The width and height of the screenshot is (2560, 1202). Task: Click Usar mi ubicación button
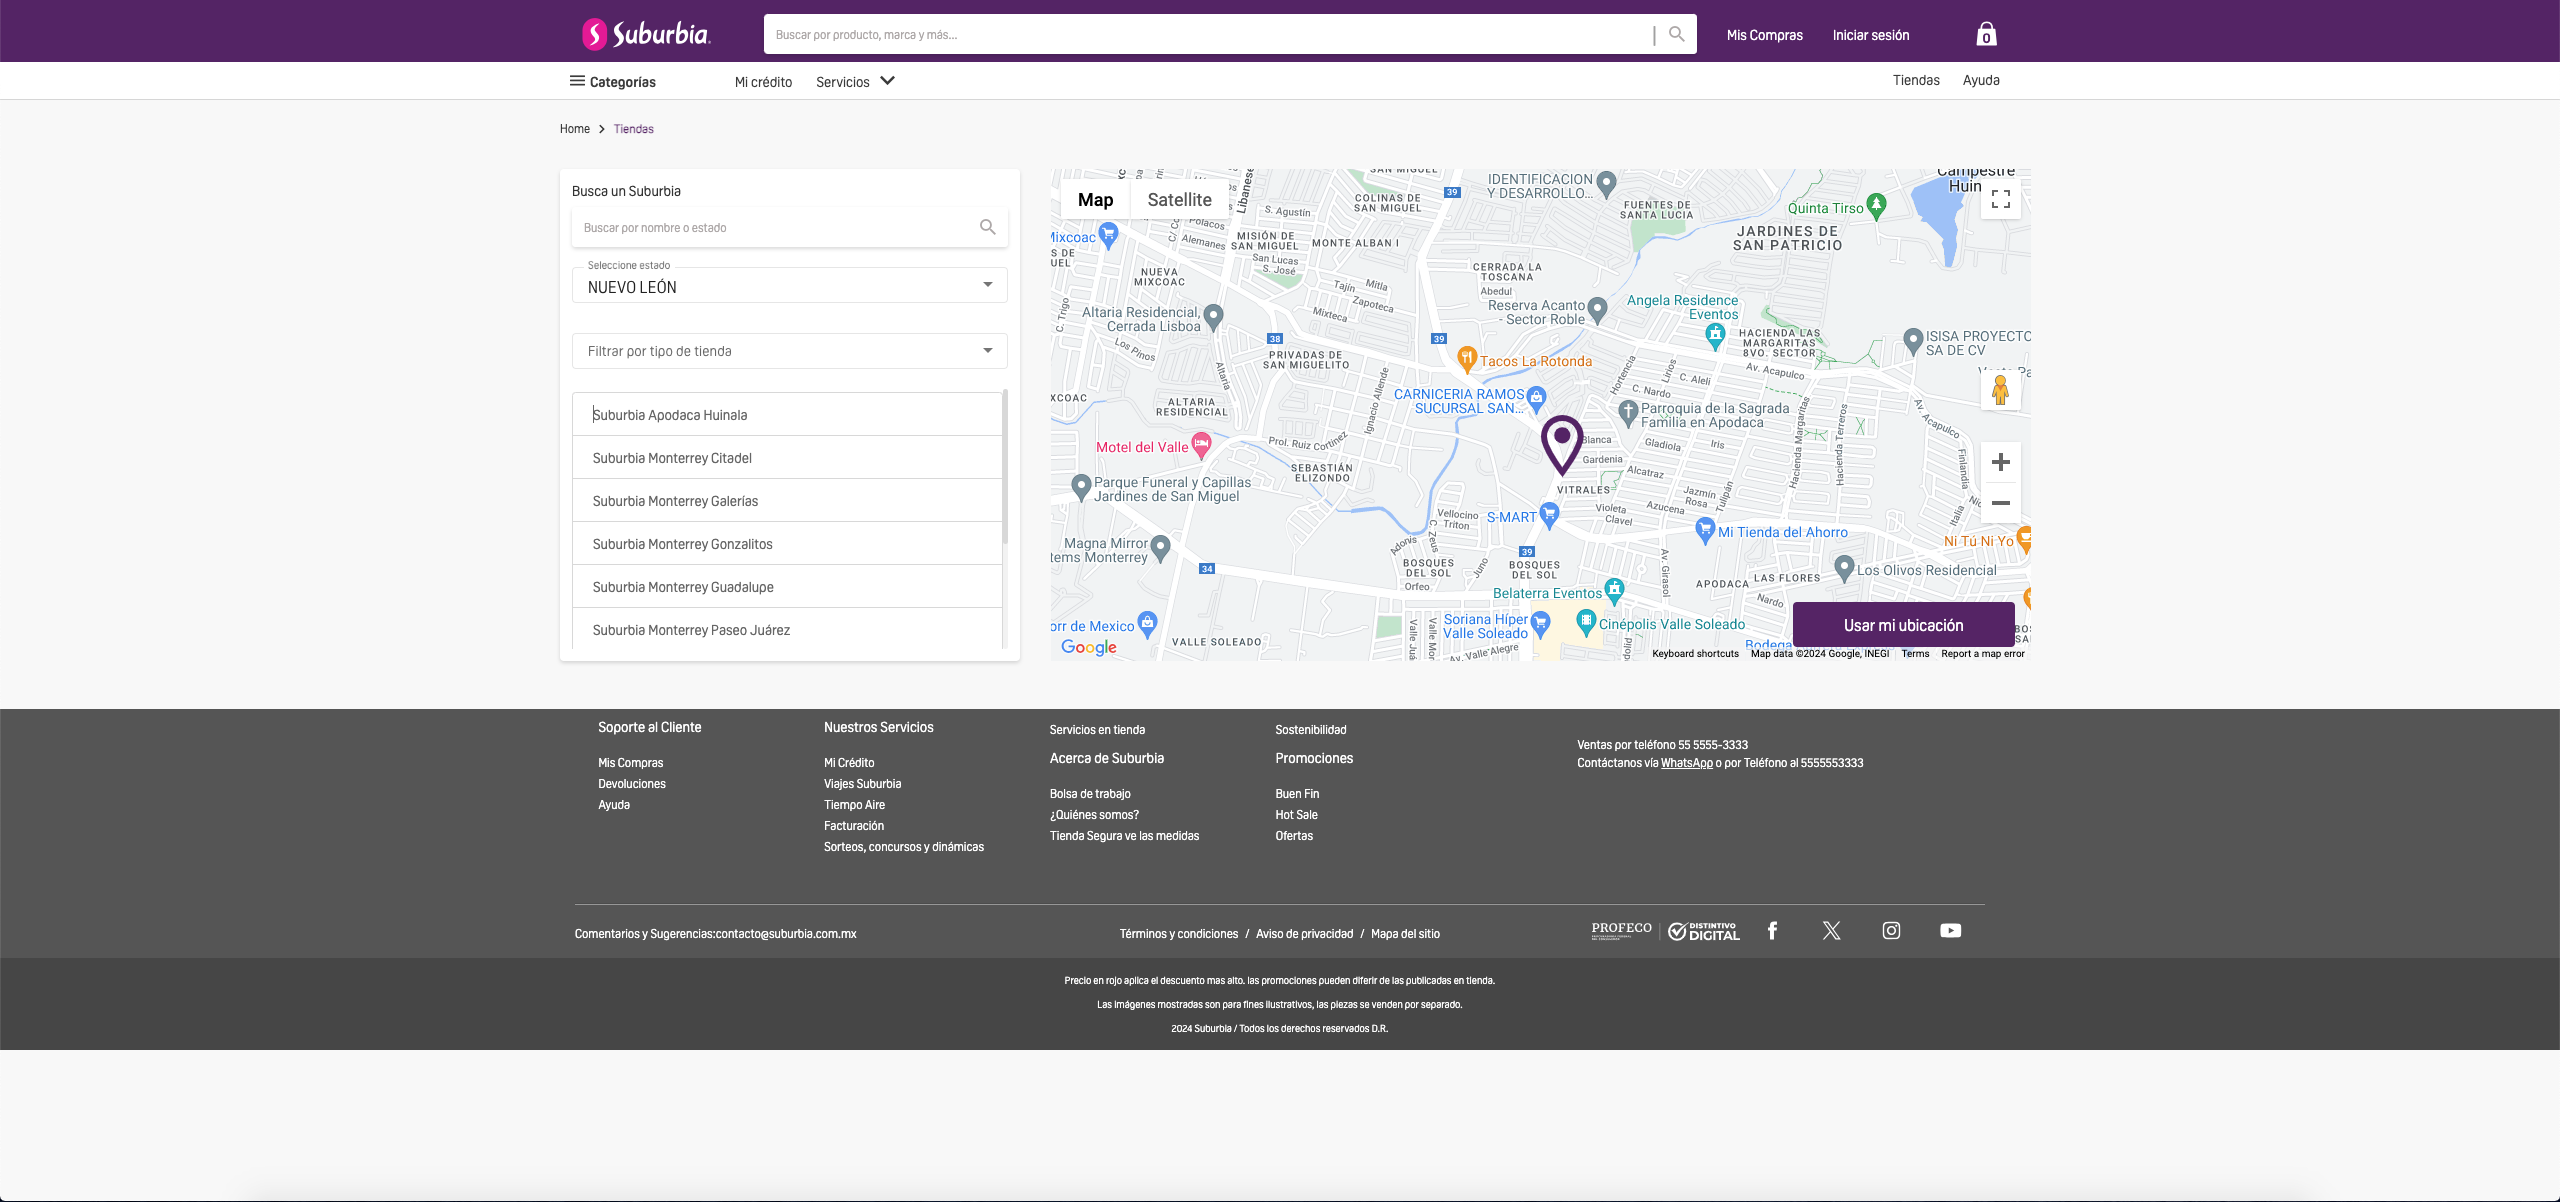click(1903, 625)
